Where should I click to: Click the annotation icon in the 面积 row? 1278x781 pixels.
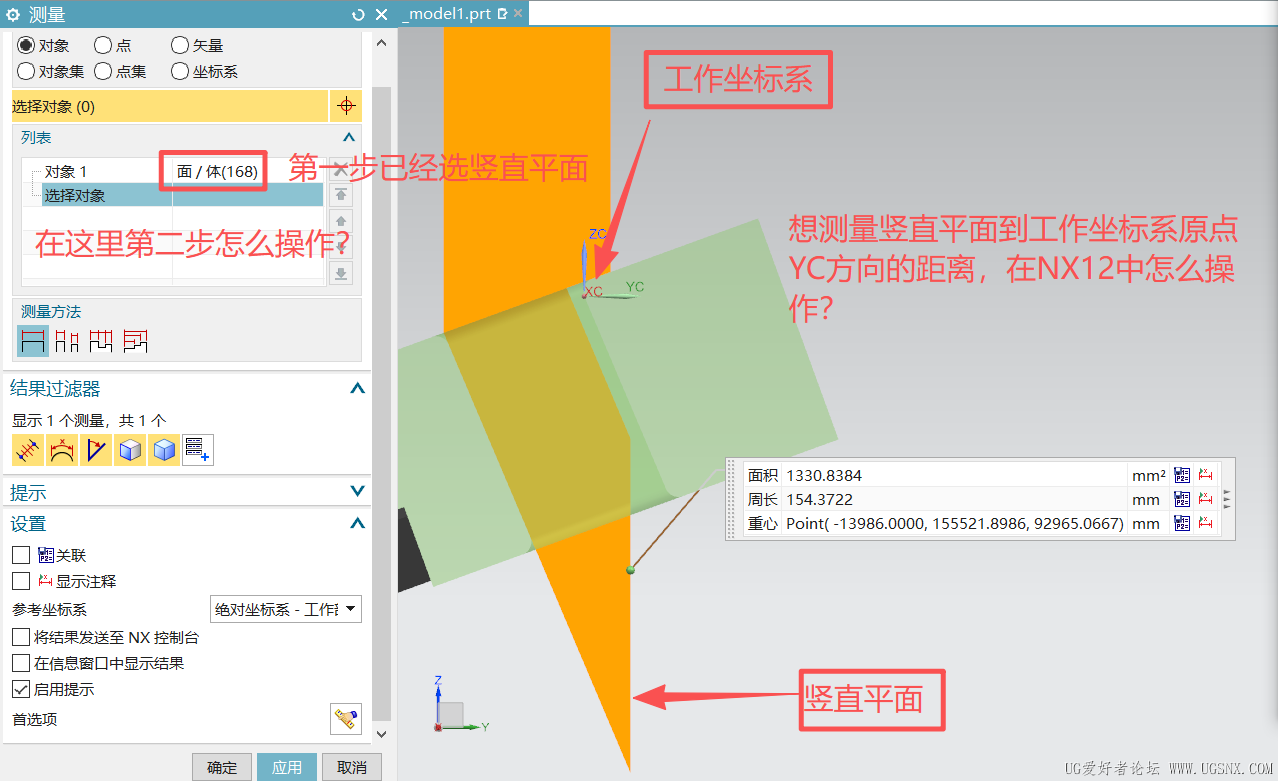[1205, 475]
